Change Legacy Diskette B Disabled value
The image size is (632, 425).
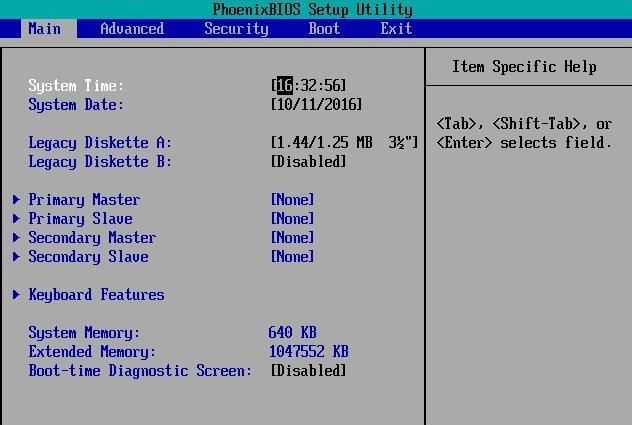point(308,162)
